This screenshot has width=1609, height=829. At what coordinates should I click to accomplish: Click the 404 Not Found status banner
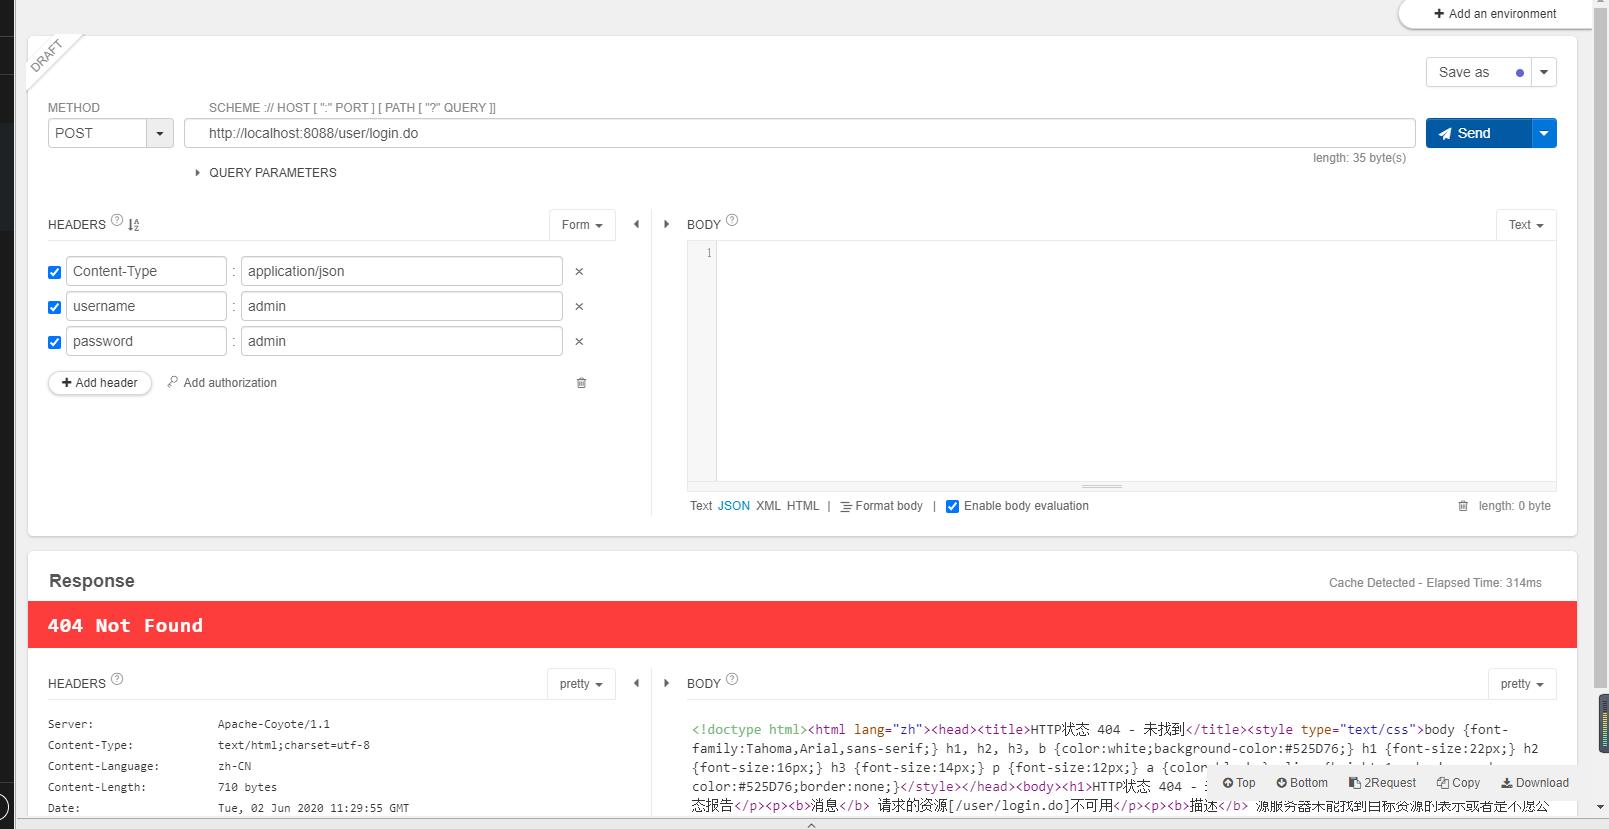click(802, 625)
